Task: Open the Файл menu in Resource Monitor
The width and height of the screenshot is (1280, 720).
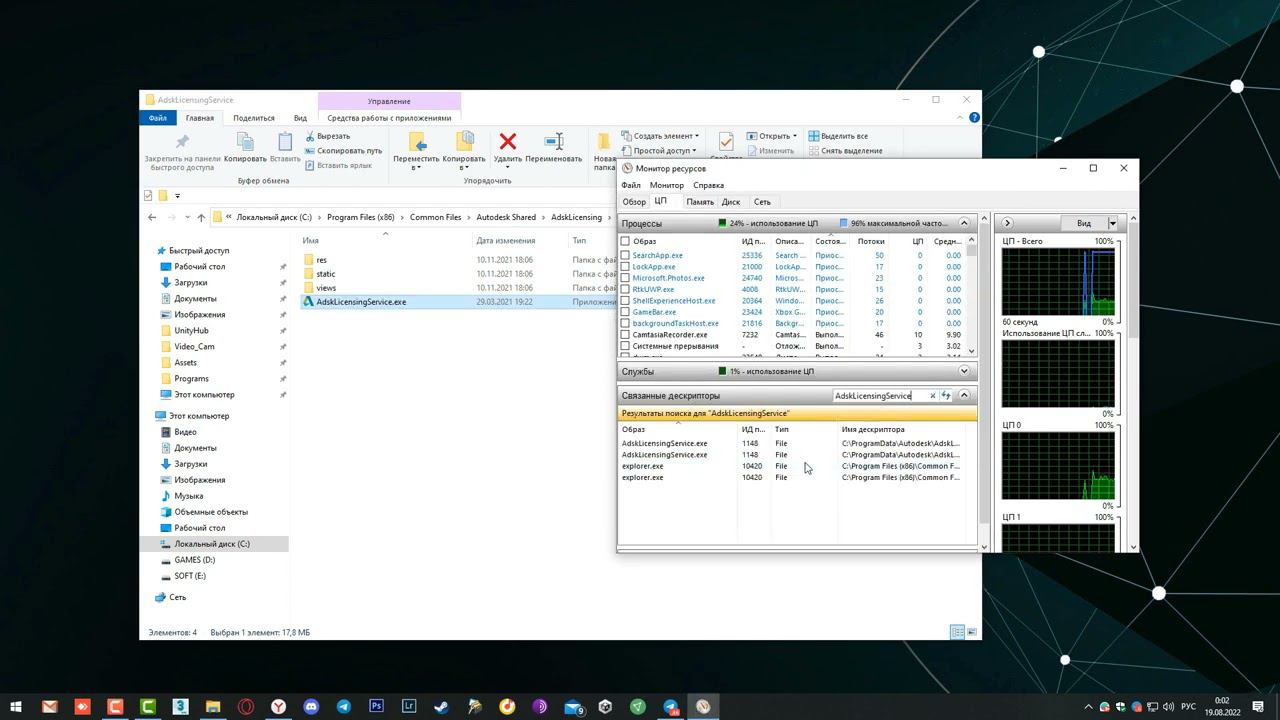Action: (x=631, y=185)
